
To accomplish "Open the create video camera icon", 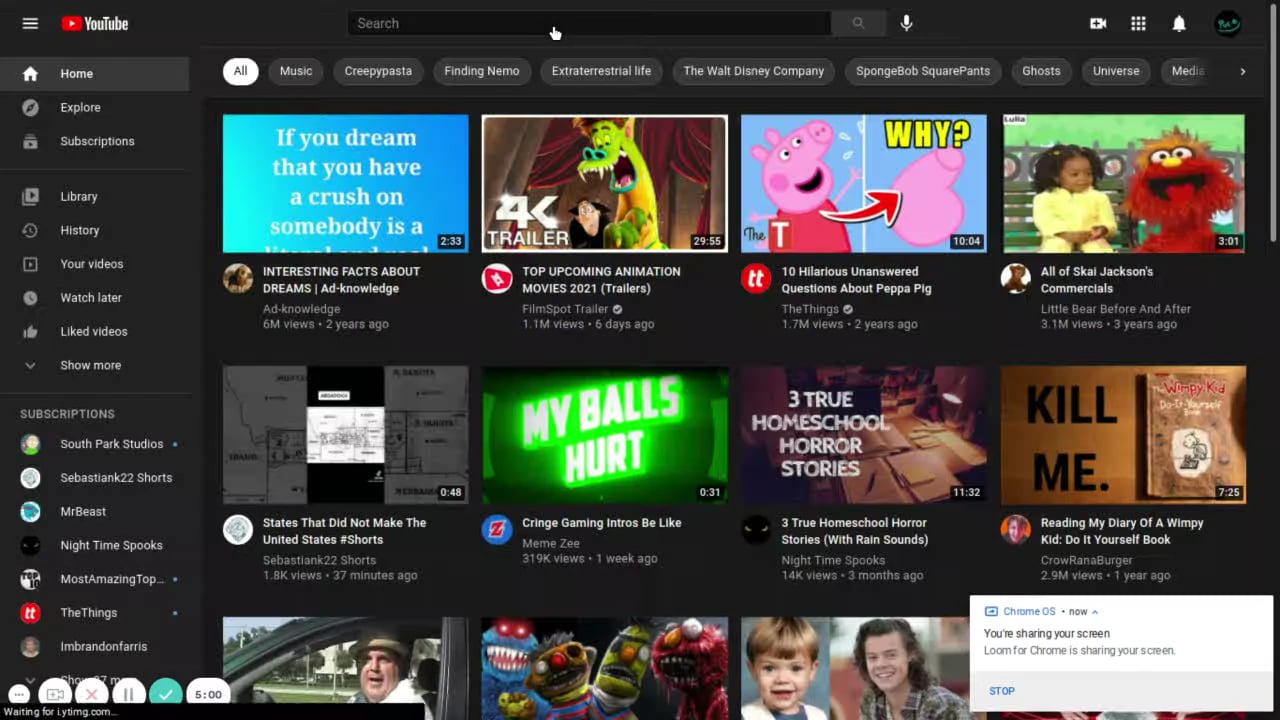I will 1098,23.
